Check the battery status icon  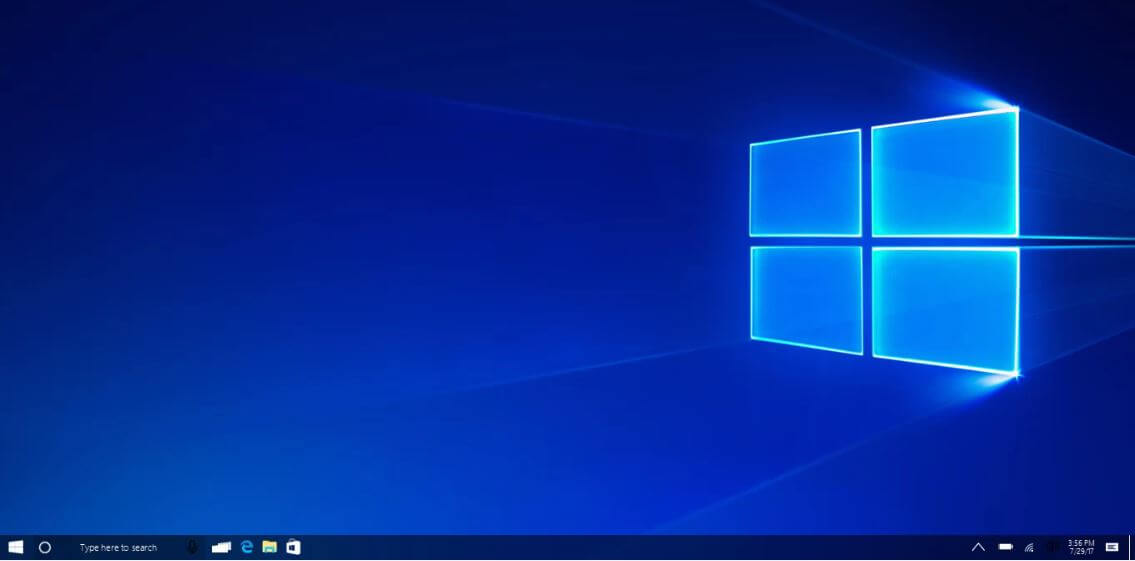(x=1005, y=547)
